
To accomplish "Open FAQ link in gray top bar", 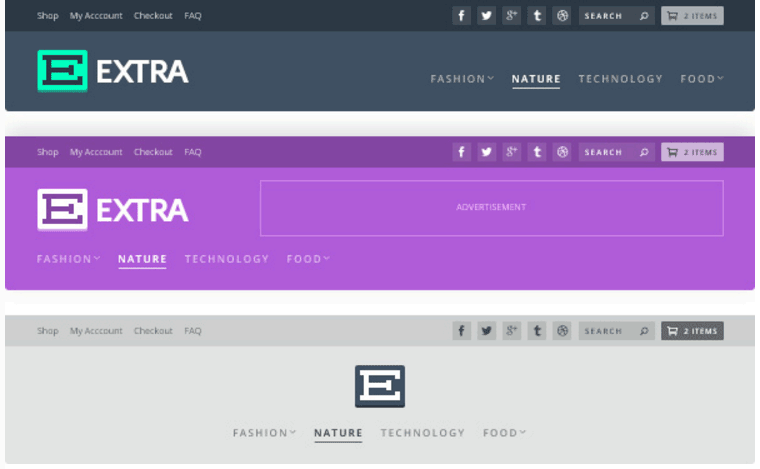I will [192, 331].
